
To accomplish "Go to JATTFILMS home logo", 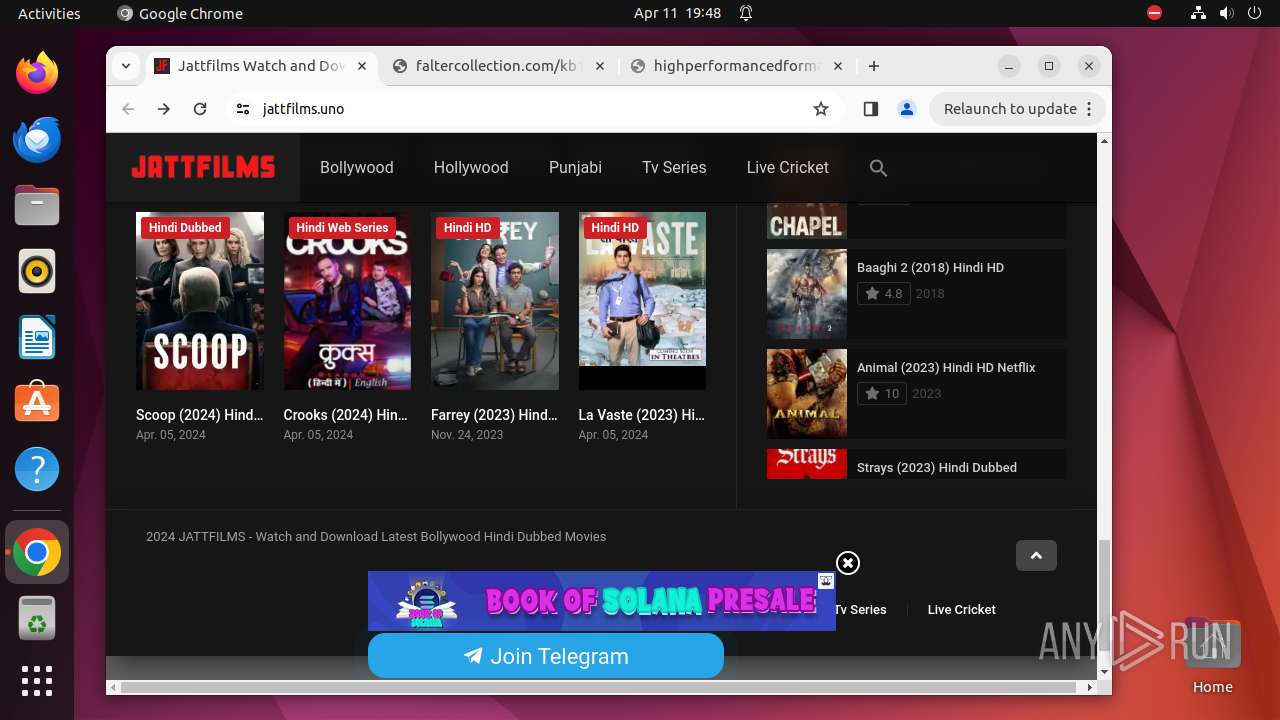I will tap(203, 168).
